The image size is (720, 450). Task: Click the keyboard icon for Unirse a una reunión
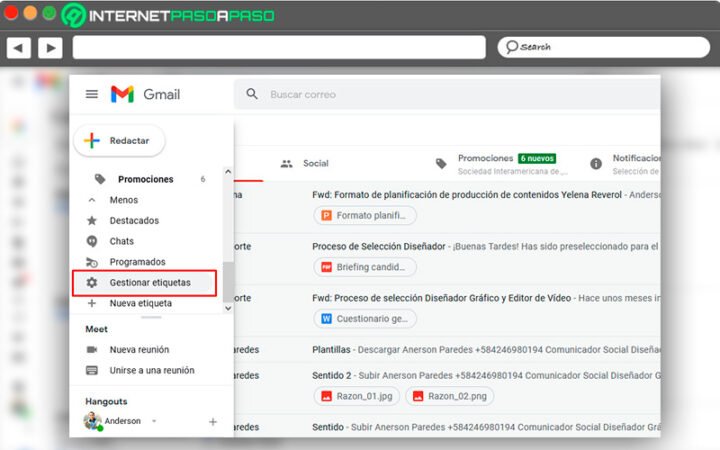point(92,370)
